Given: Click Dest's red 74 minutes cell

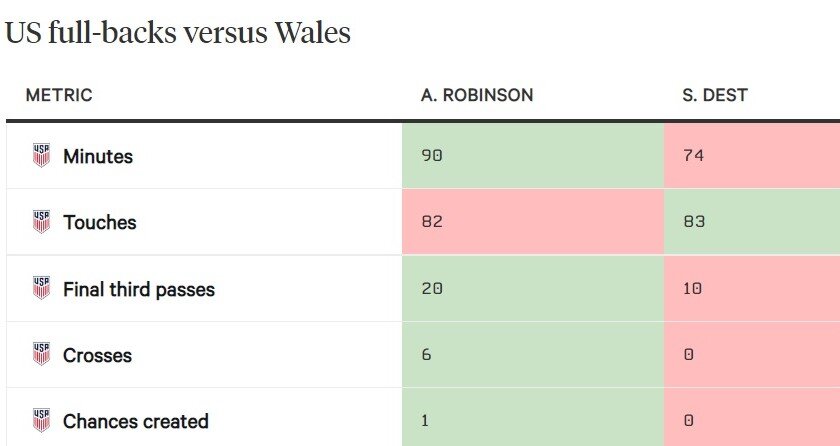Looking at the screenshot, I should pos(751,156).
